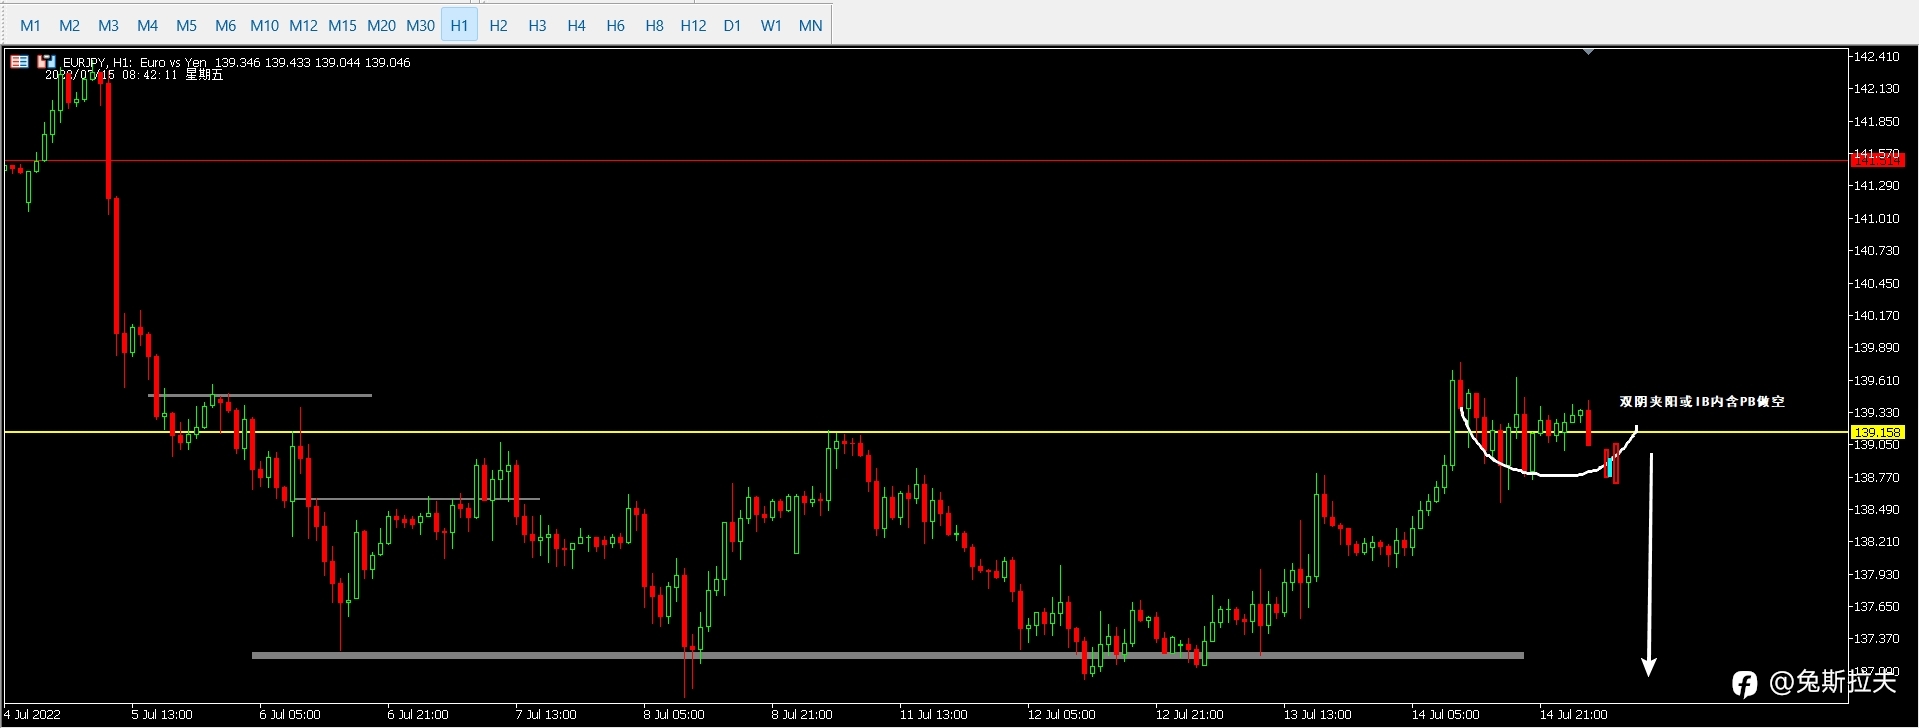Open the Depth of Market icon
Image resolution: width=1919 pixels, height=728 pixels.
(x=46, y=62)
